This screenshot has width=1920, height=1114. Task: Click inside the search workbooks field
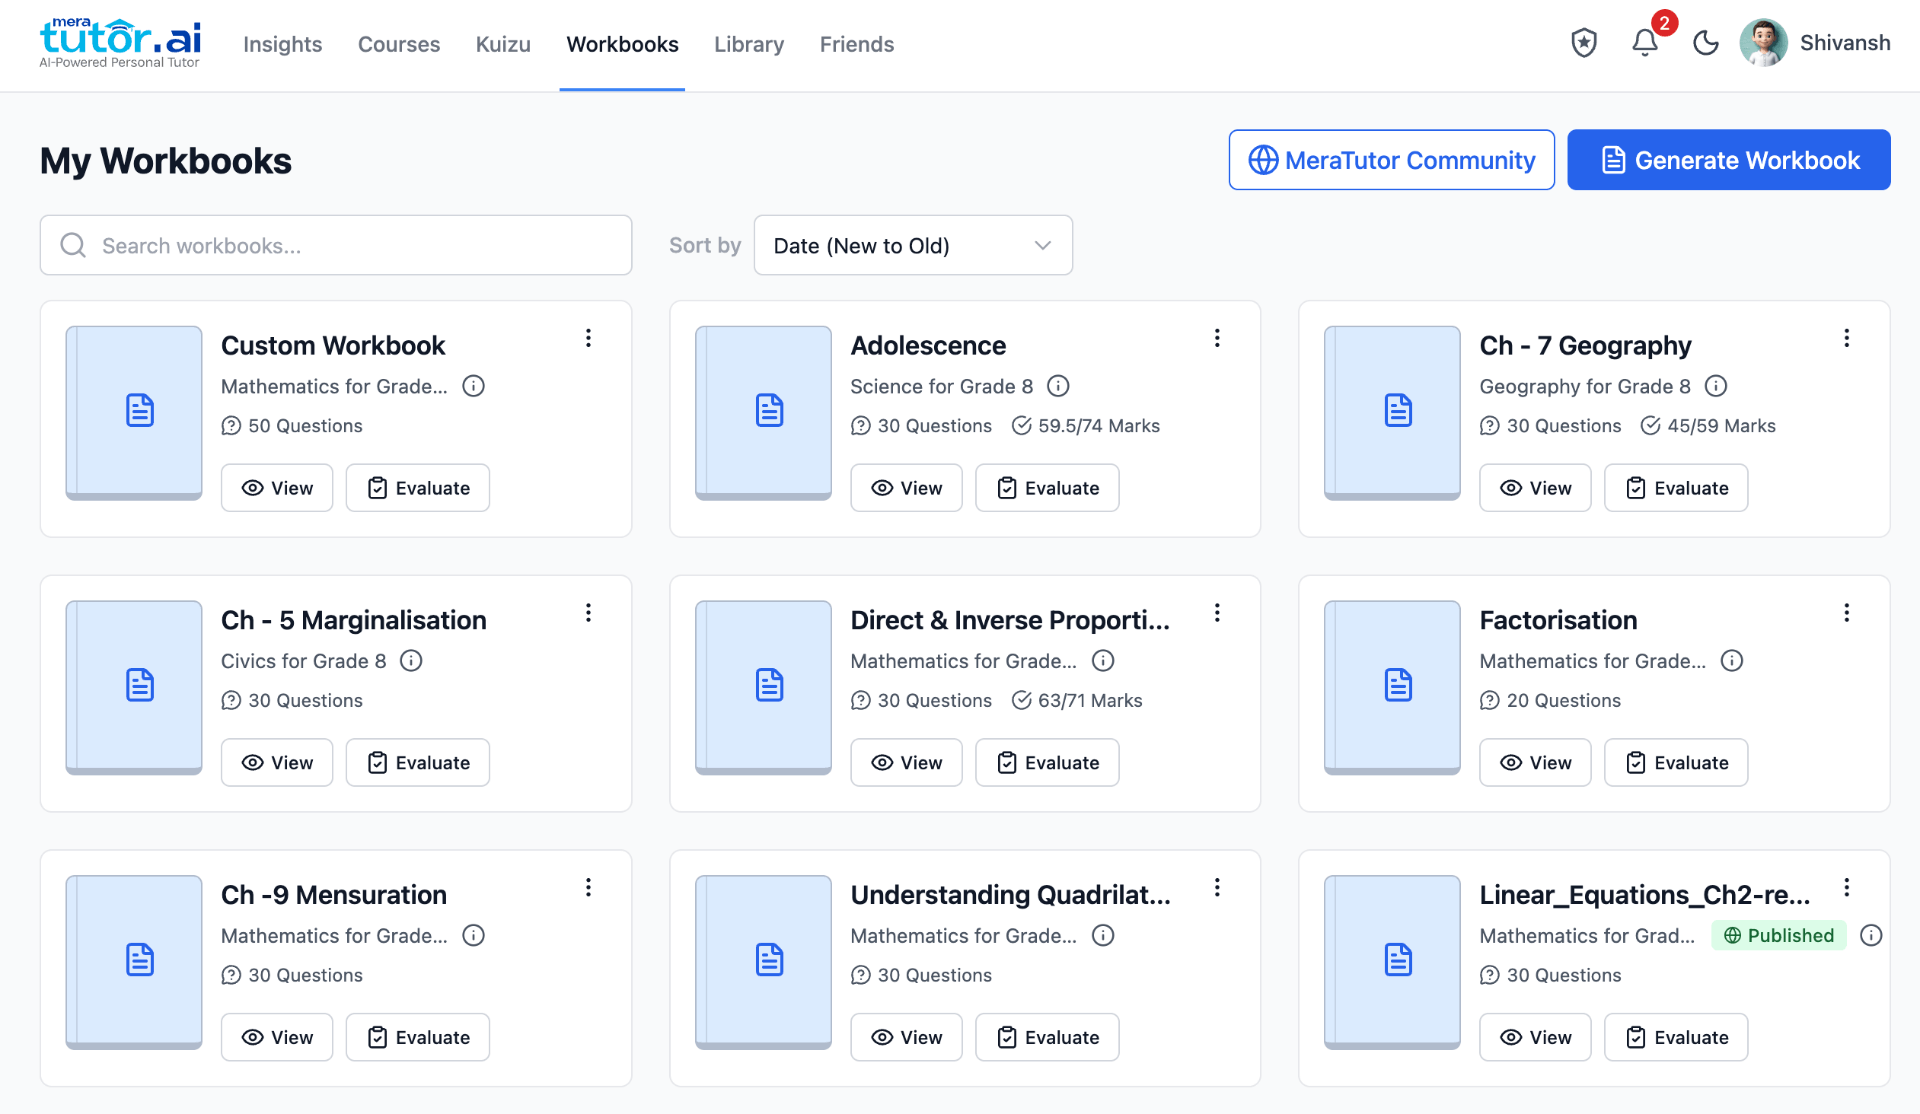click(300, 245)
